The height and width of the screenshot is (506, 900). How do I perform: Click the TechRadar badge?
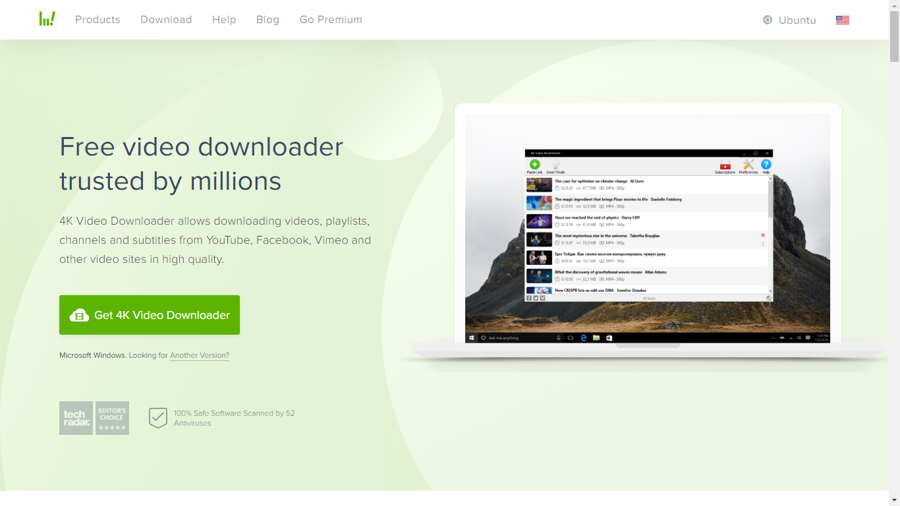pos(76,418)
